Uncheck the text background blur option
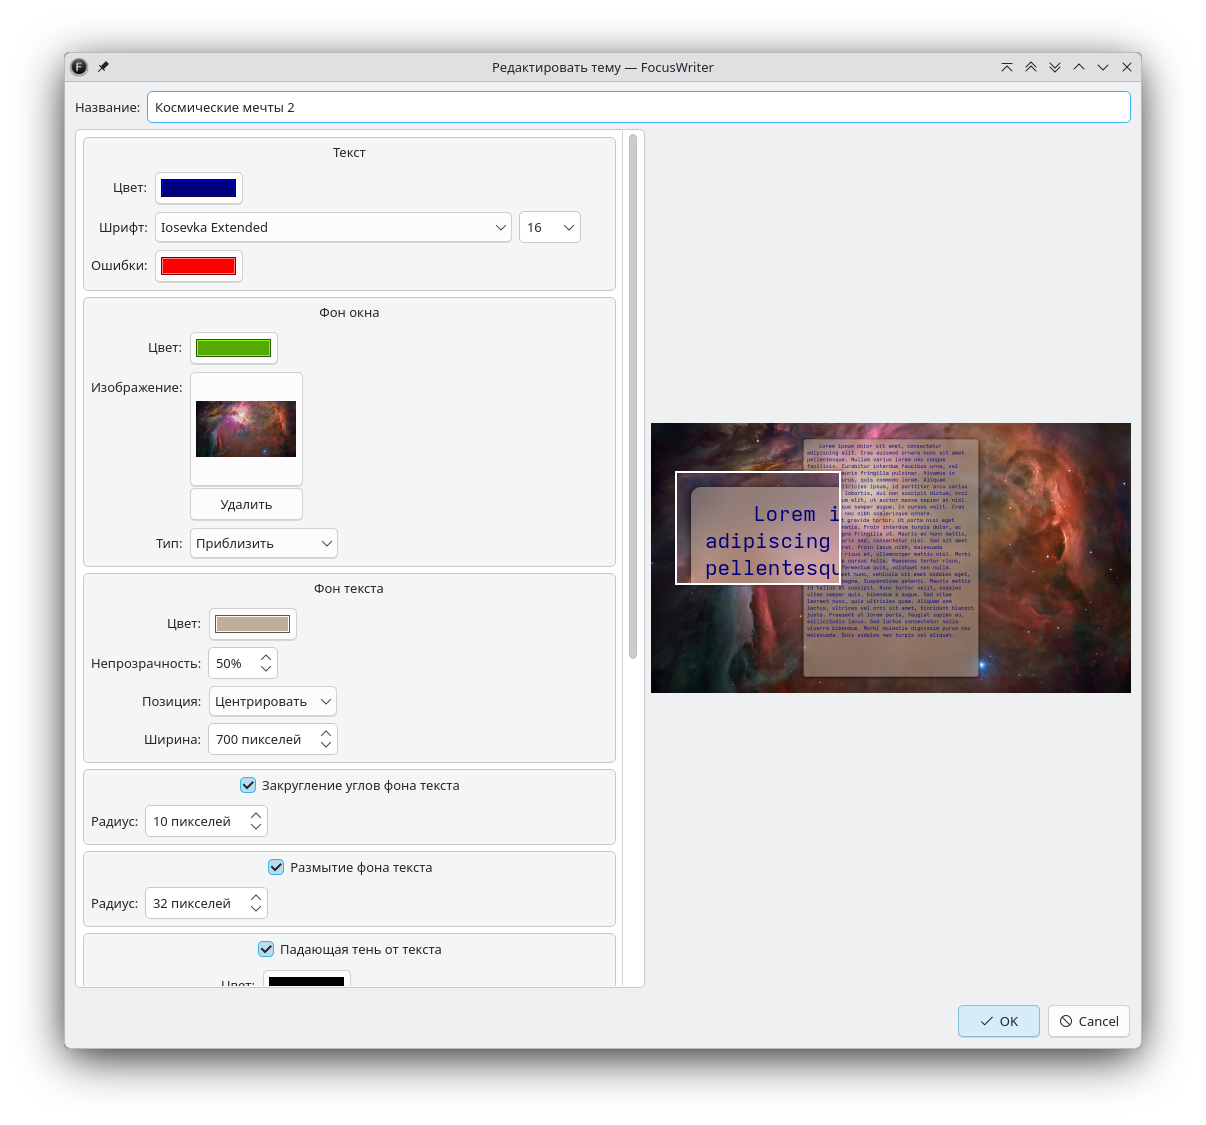1206x1125 pixels. [x=276, y=867]
